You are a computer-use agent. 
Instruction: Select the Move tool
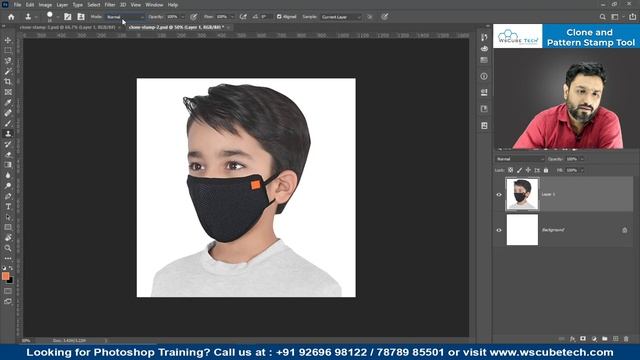[x=8, y=40]
